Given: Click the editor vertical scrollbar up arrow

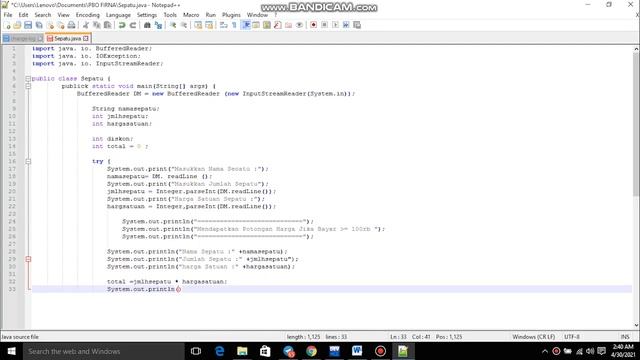Looking at the screenshot, I should coord(636,49).
